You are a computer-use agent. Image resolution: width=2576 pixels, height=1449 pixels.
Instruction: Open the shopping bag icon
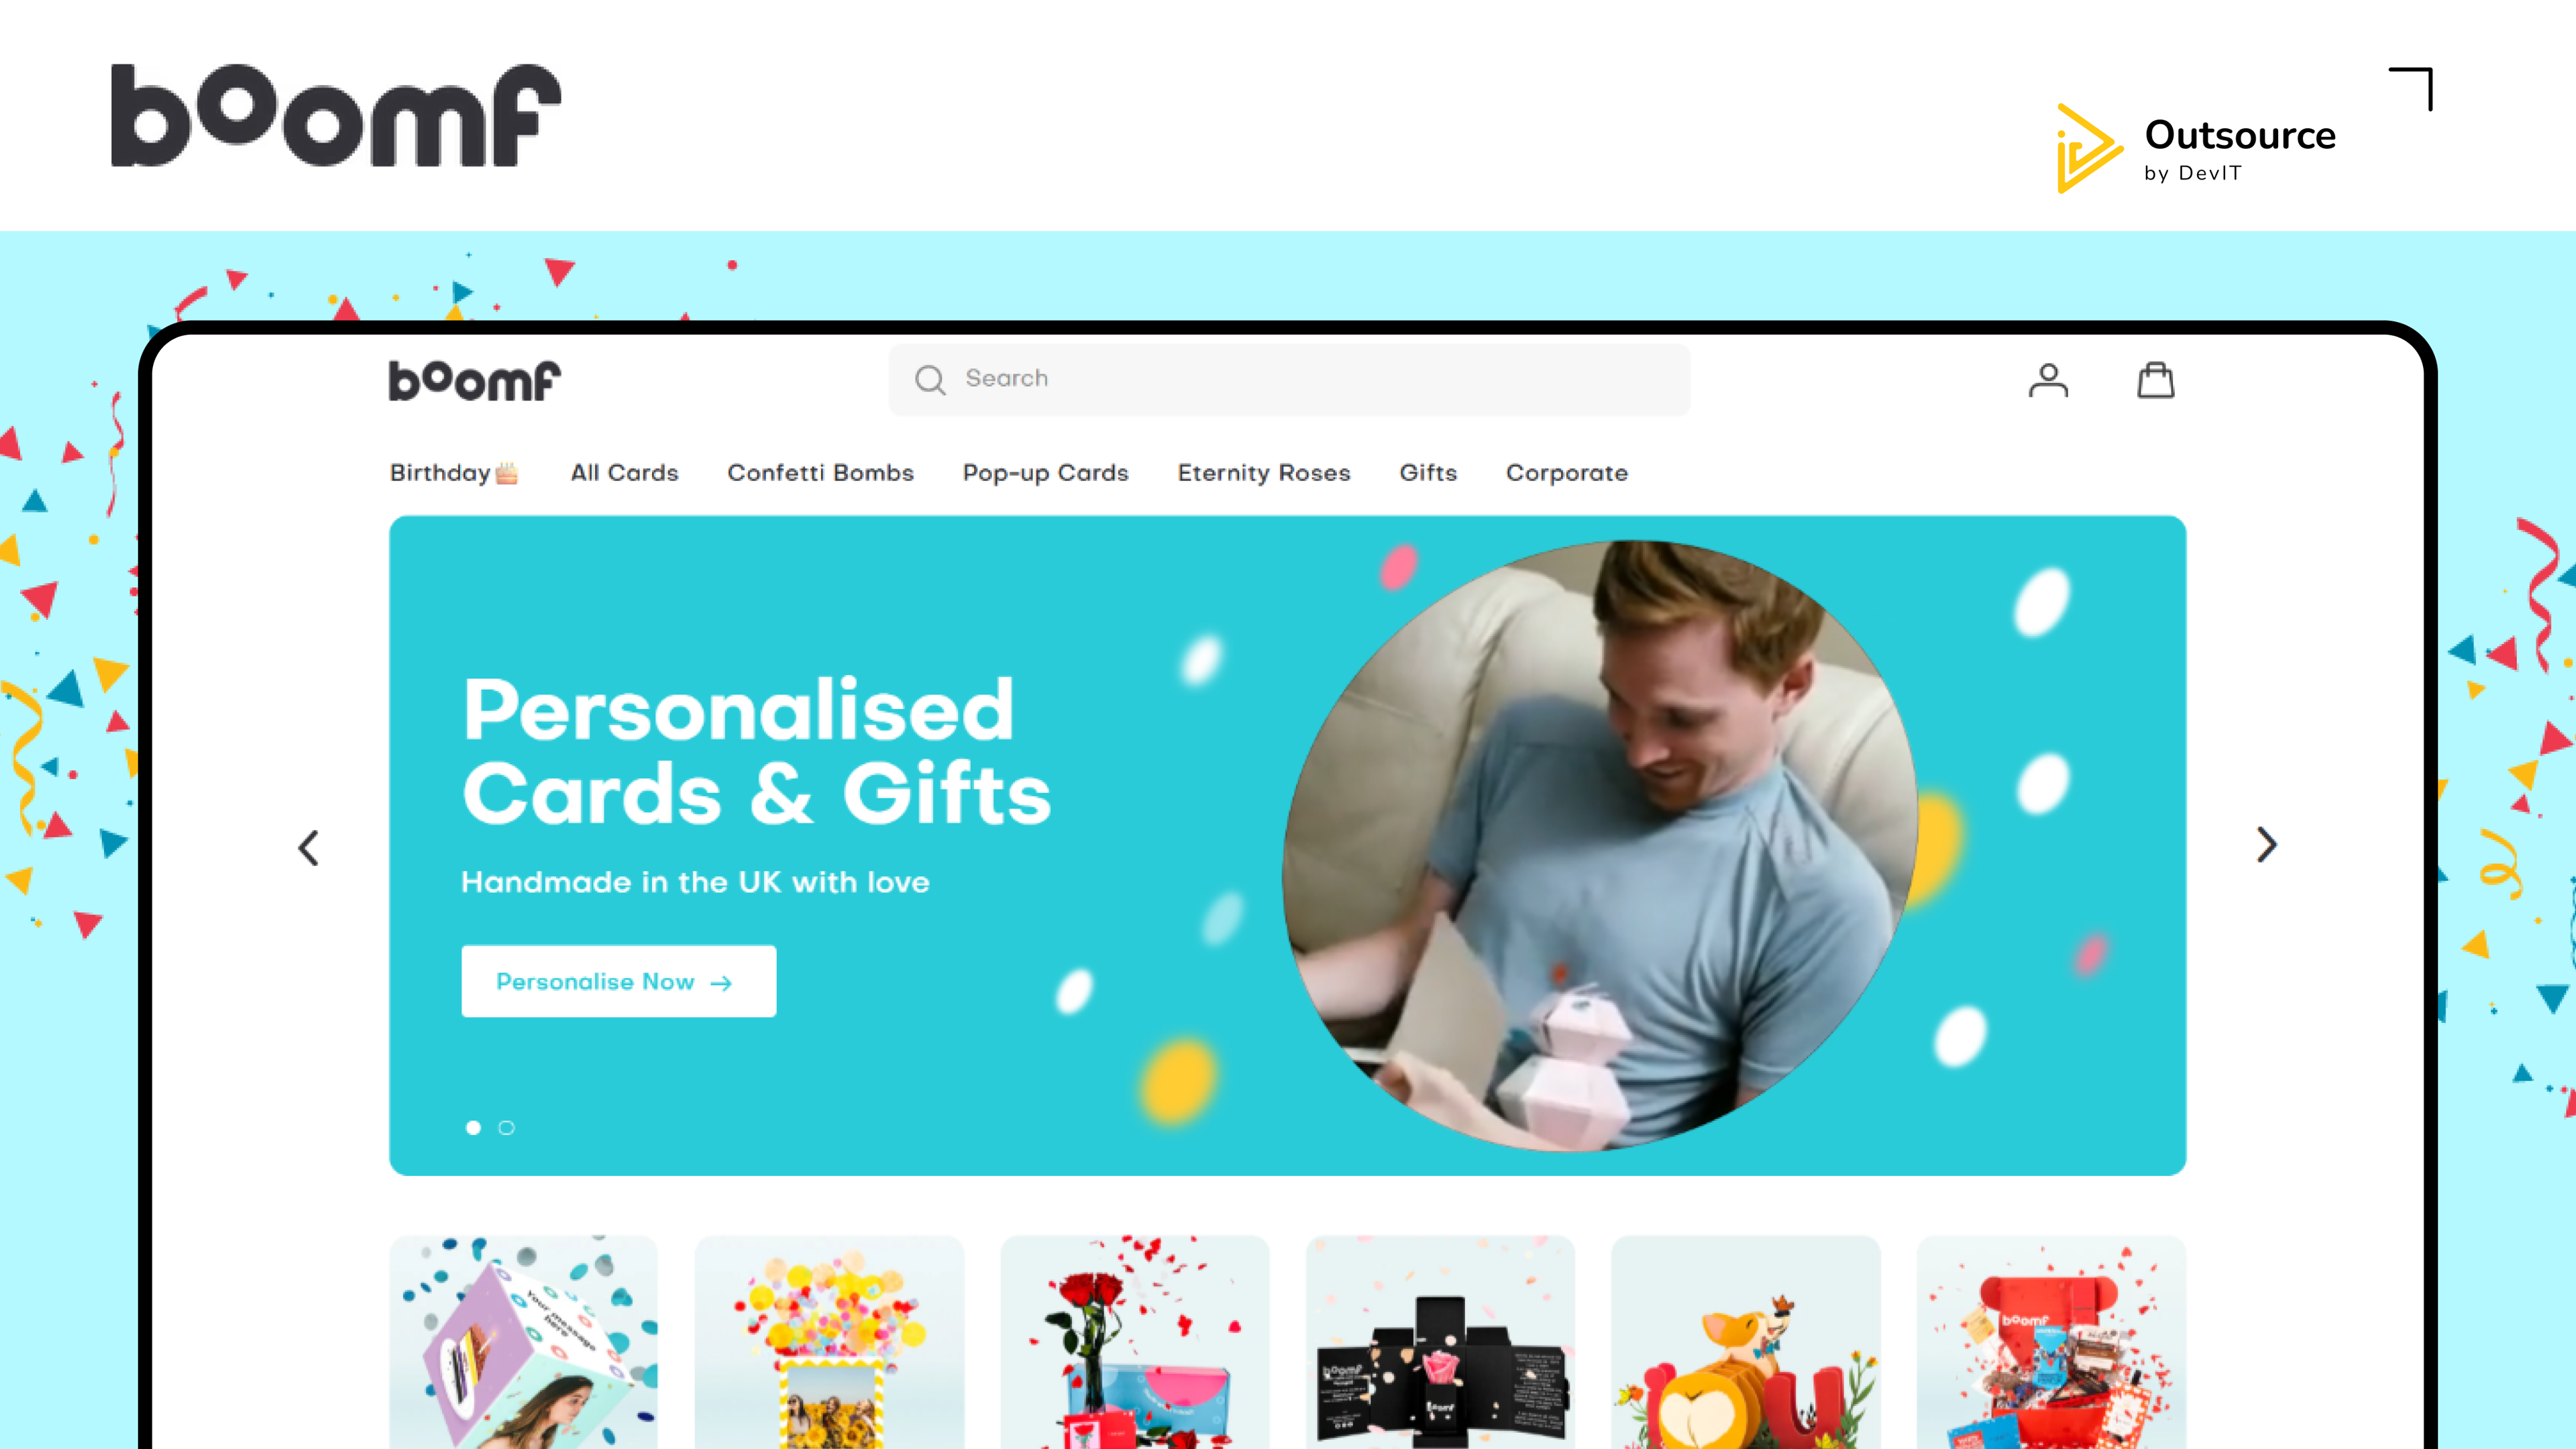point(2155,380)
